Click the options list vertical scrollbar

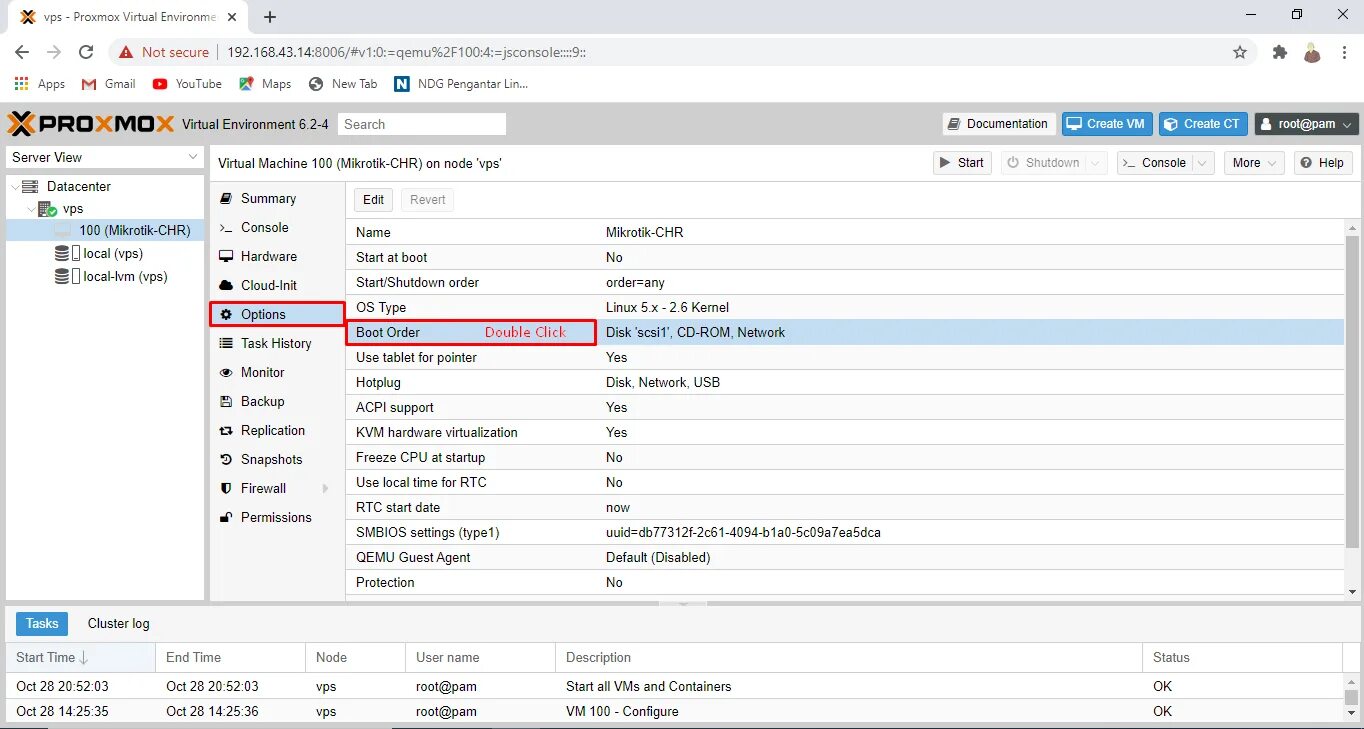pyautogui.click(x=1352, y=393)
